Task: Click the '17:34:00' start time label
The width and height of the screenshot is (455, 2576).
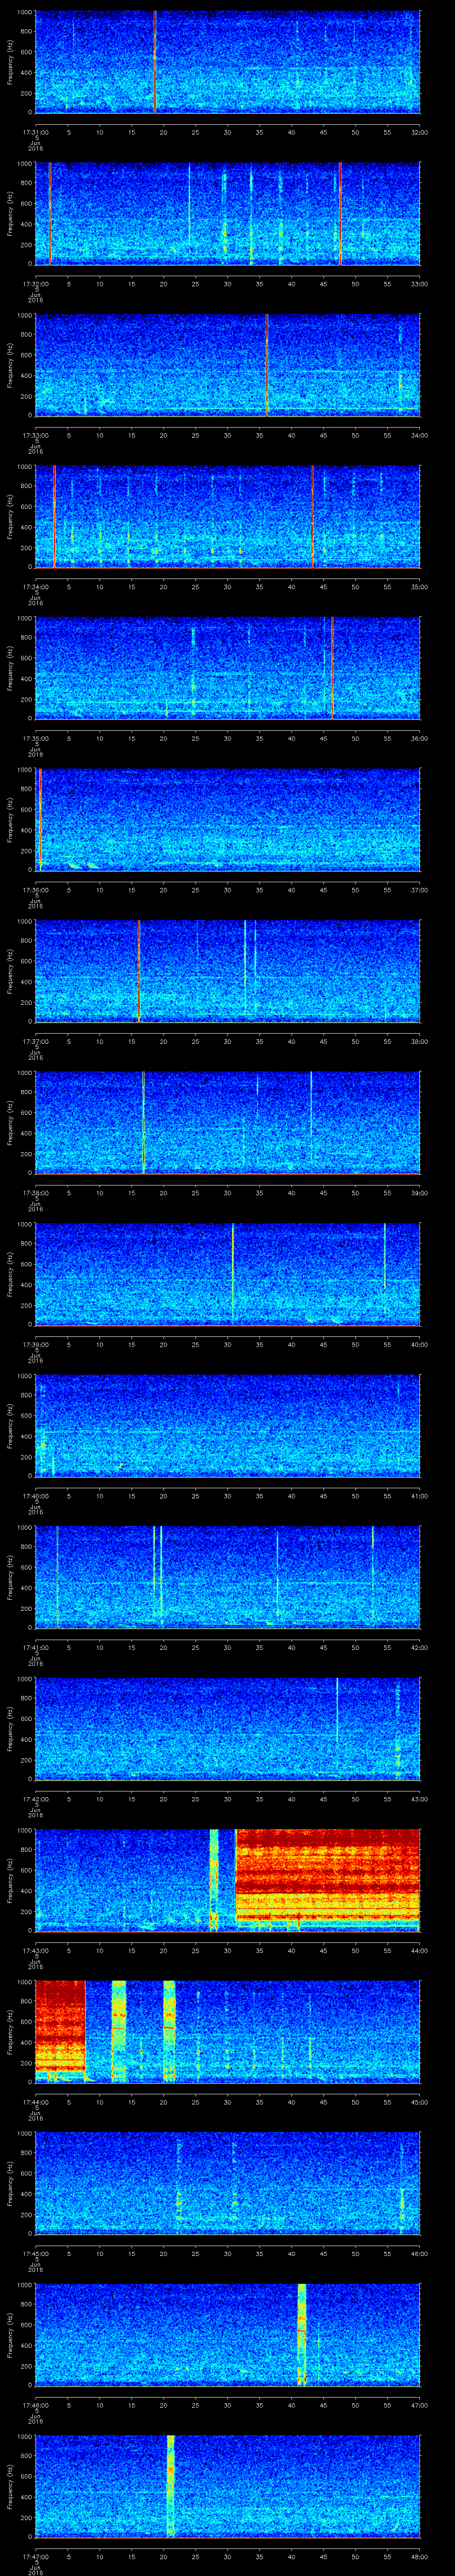Action: pyautogui.click(x=35, y=586)
